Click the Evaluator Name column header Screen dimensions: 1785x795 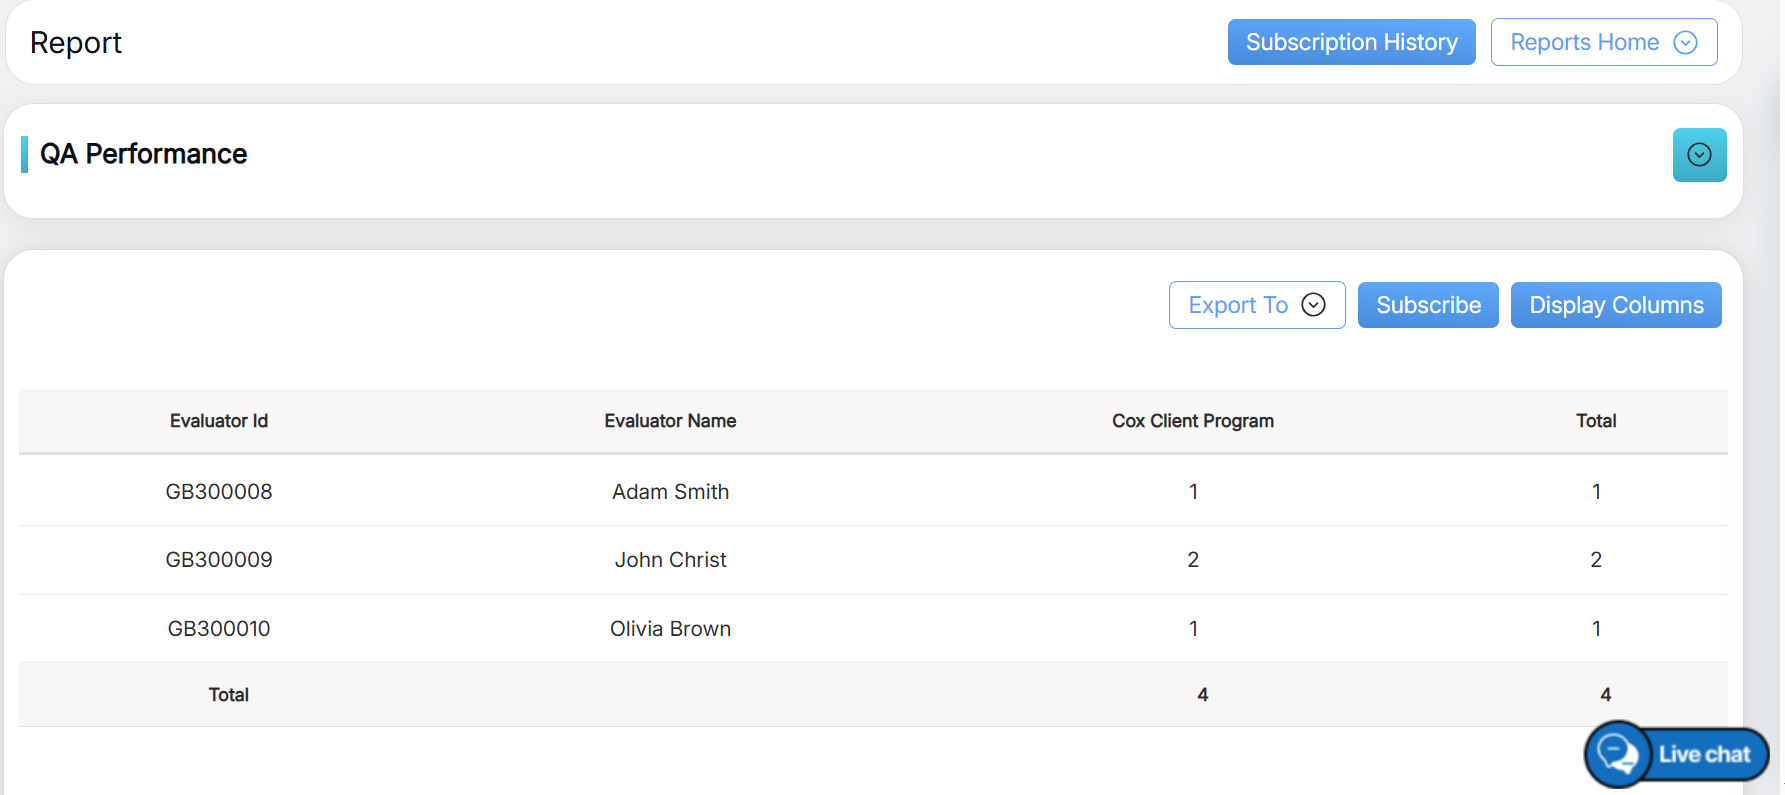(670, 421)
